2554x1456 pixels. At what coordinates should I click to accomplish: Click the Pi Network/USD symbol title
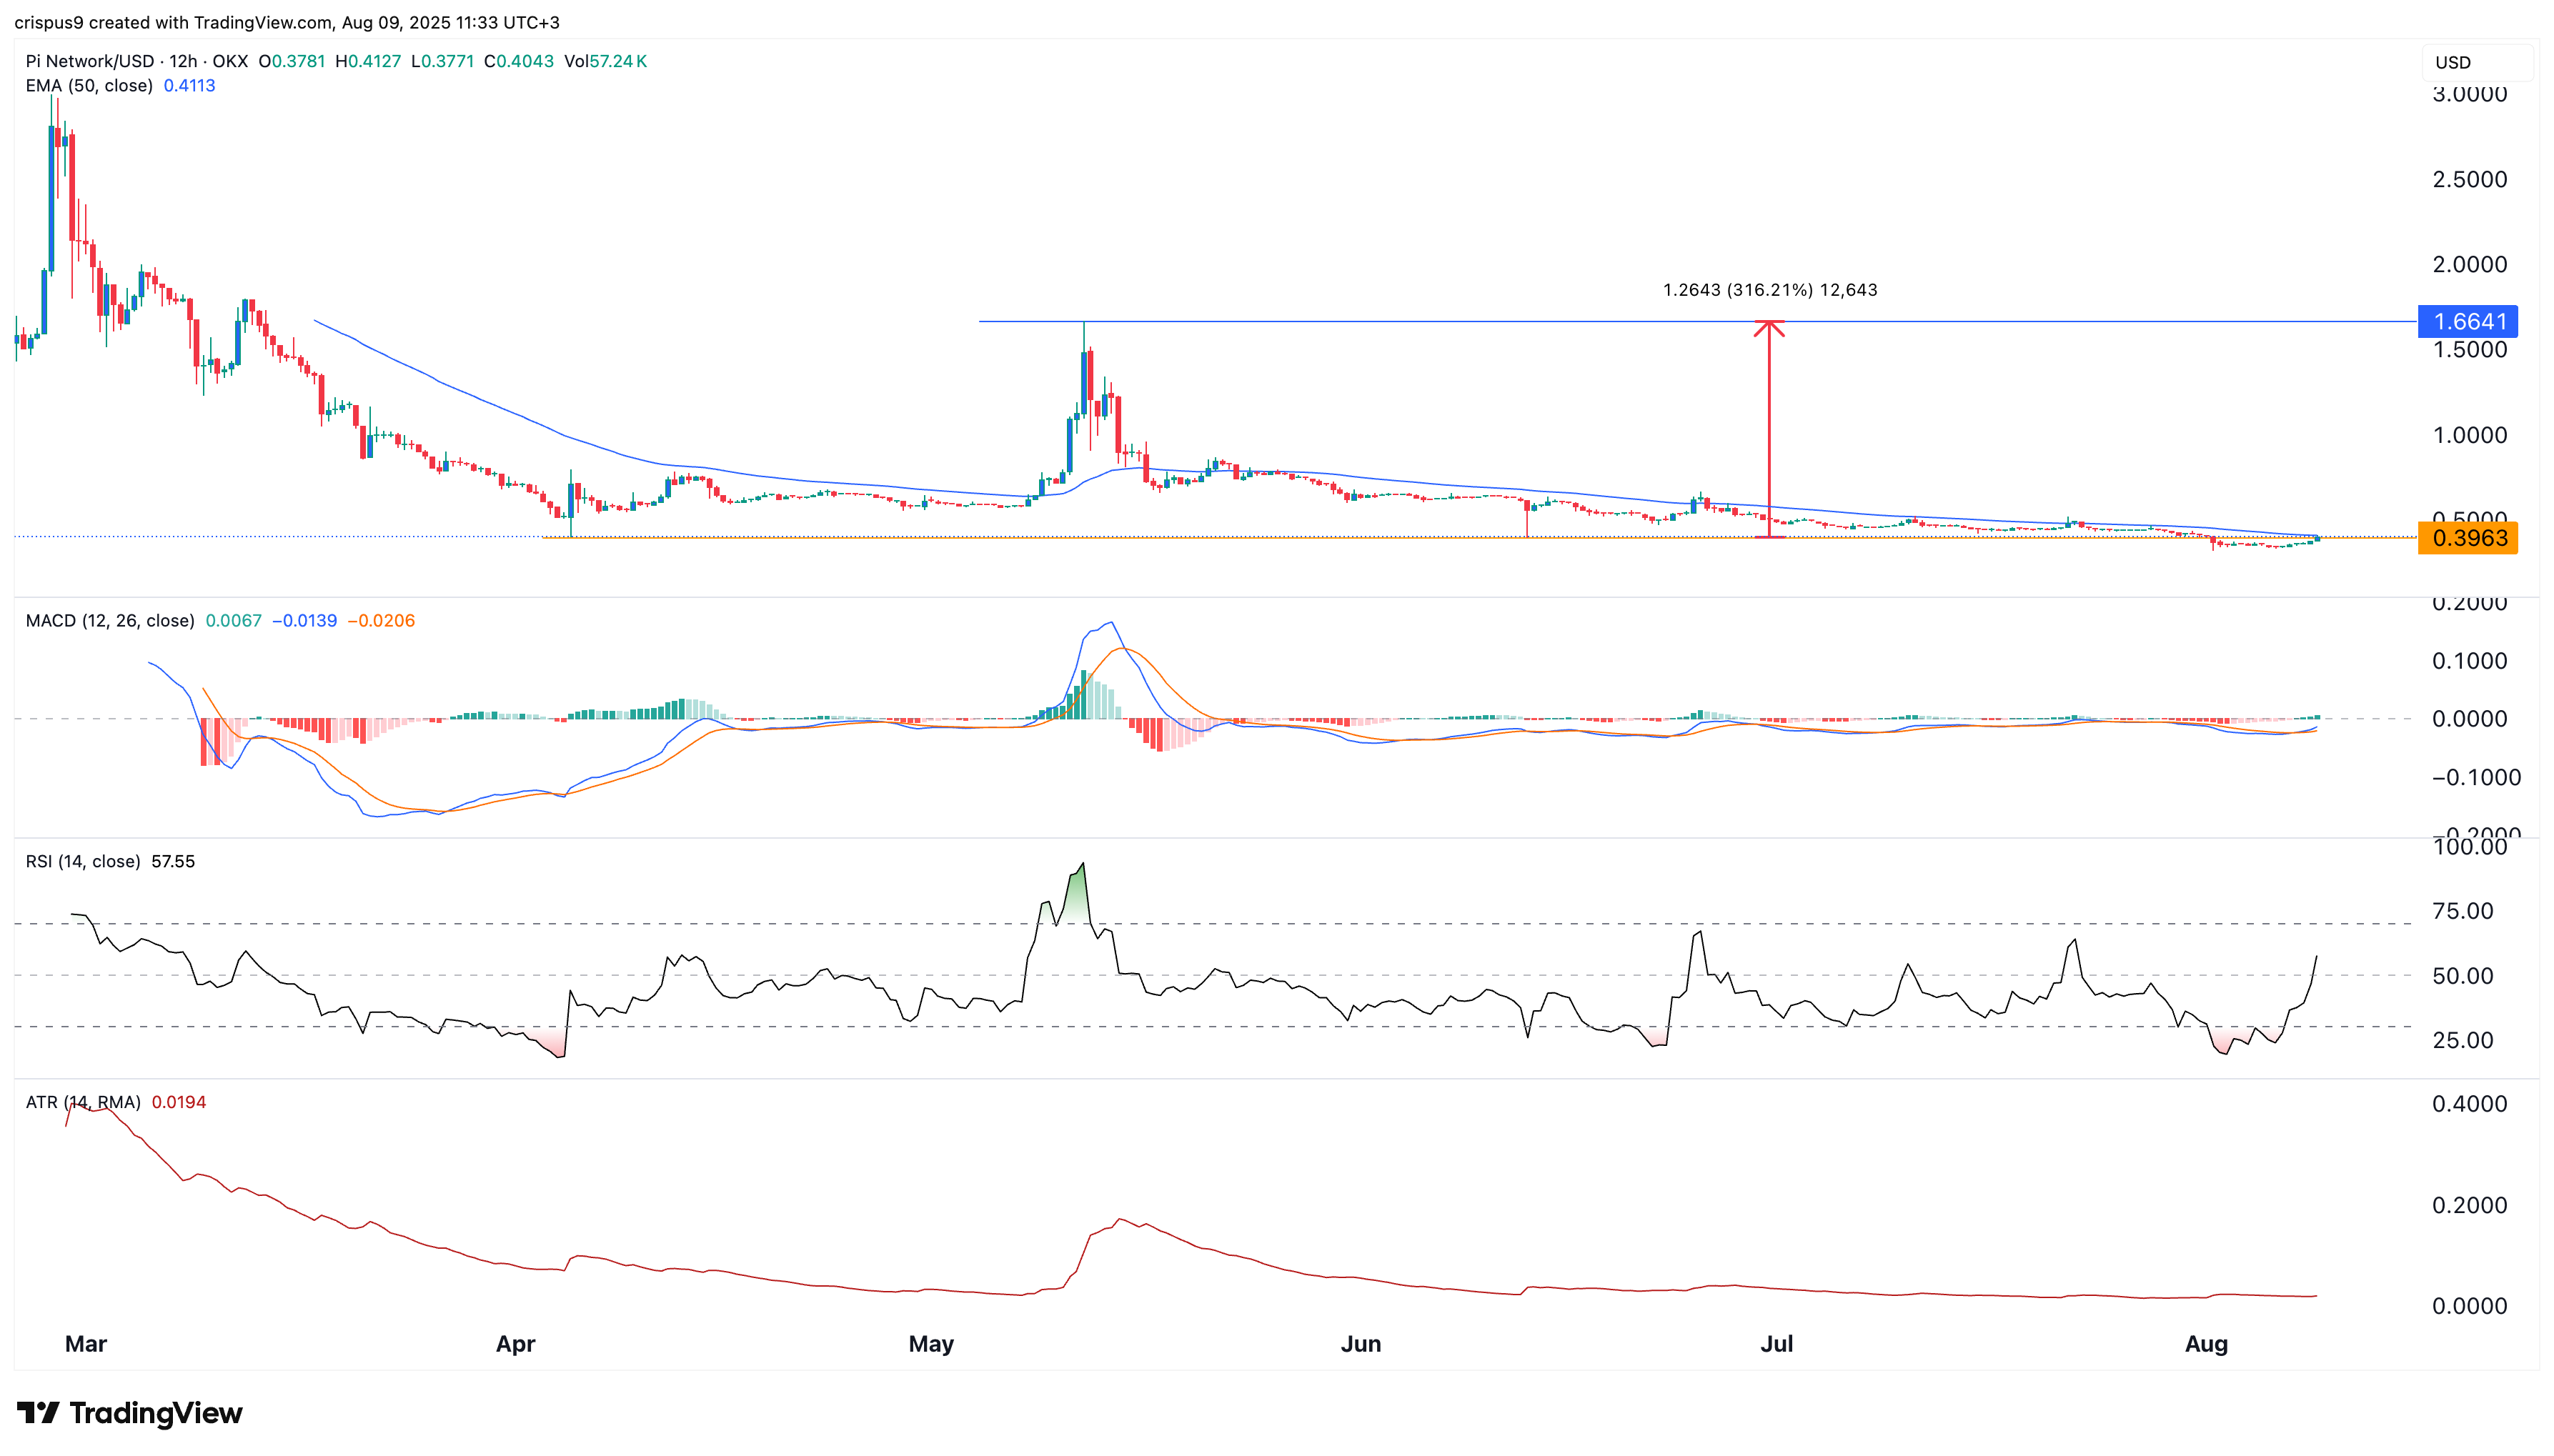pos(90,61)
